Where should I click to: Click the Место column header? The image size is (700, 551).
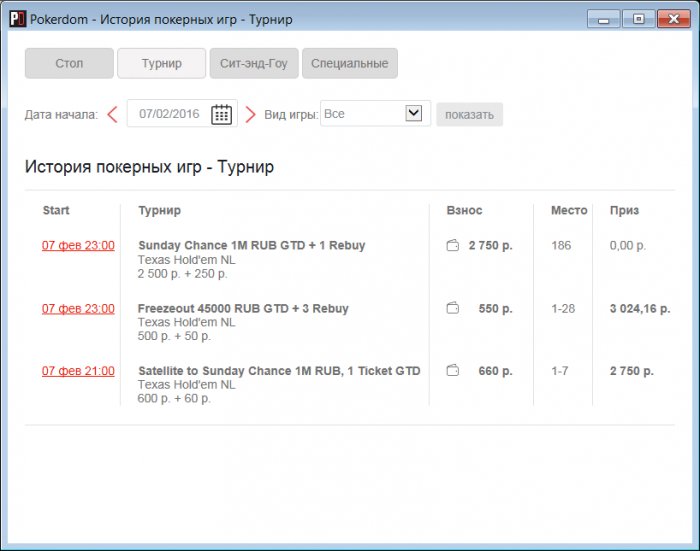[x=569, y=210]
